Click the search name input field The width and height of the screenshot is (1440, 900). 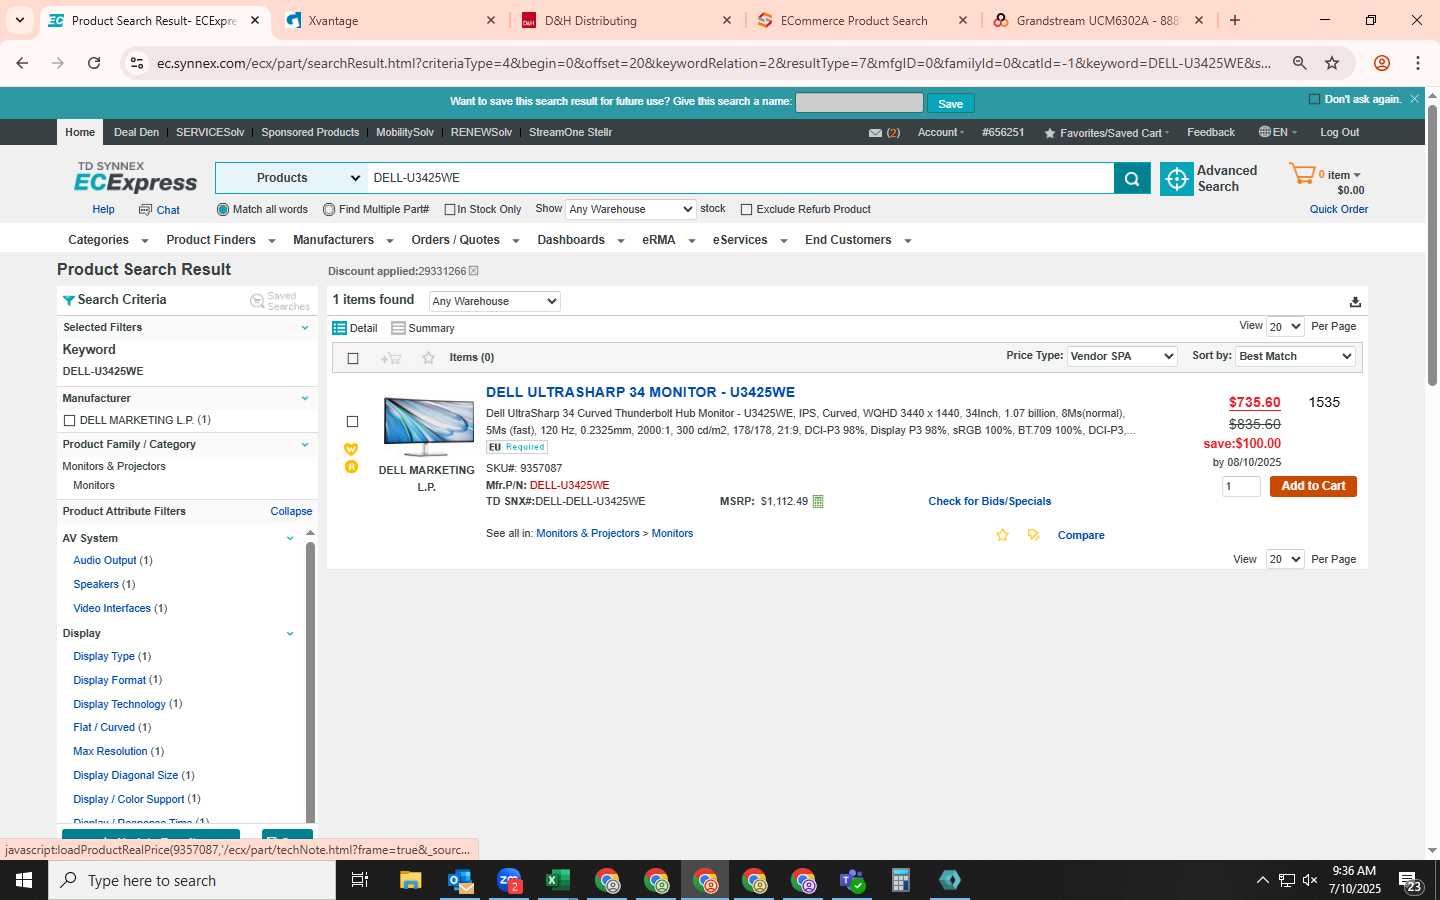pyautogui.click(x=859, y=102)
